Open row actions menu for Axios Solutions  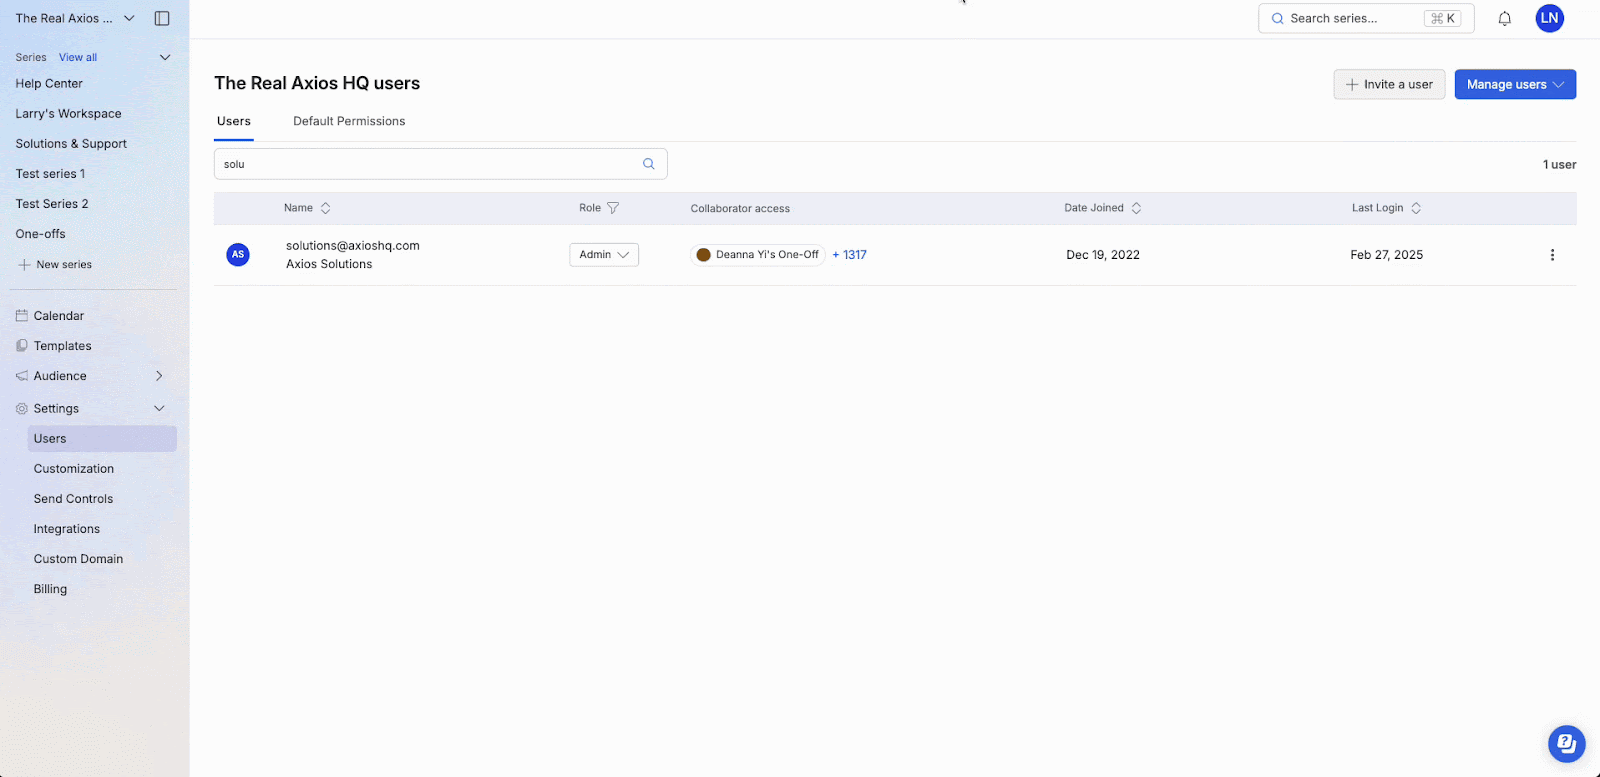(x=1552, y=255)
